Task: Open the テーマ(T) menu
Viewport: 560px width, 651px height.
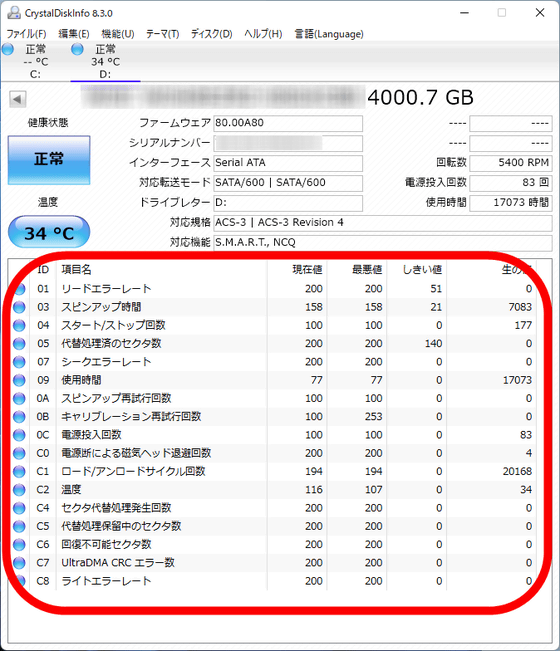Action: pos(162,34)
